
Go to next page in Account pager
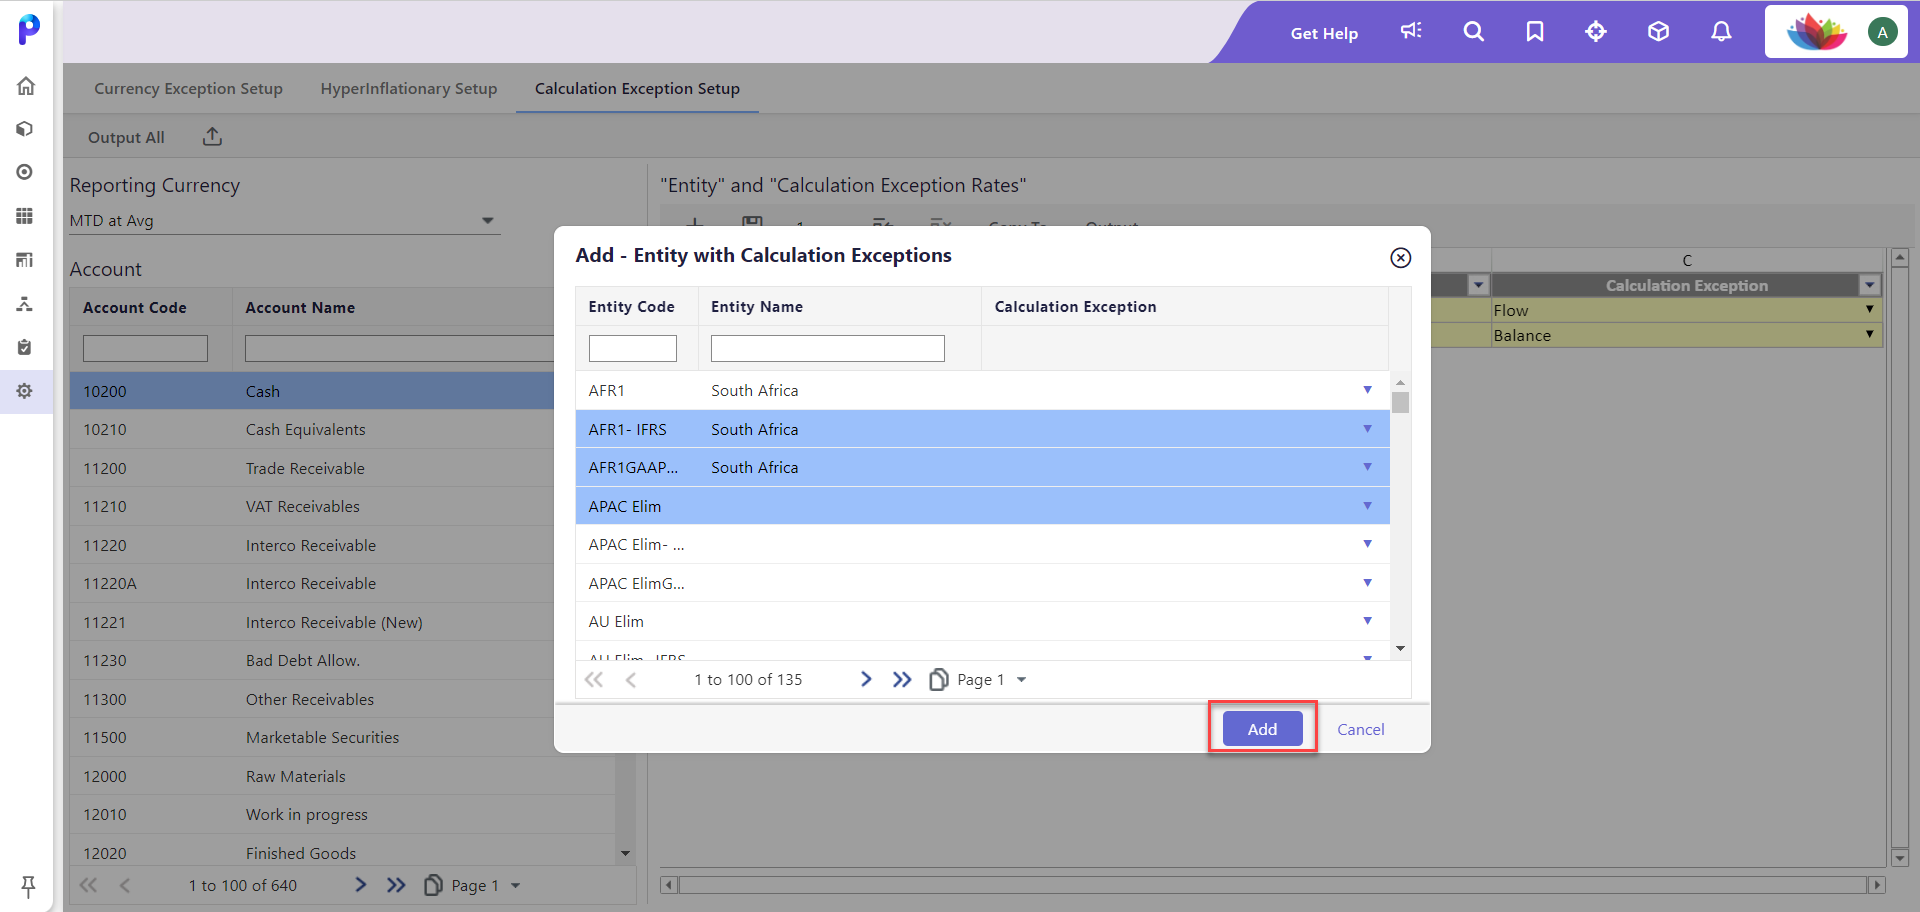point(361,885)
